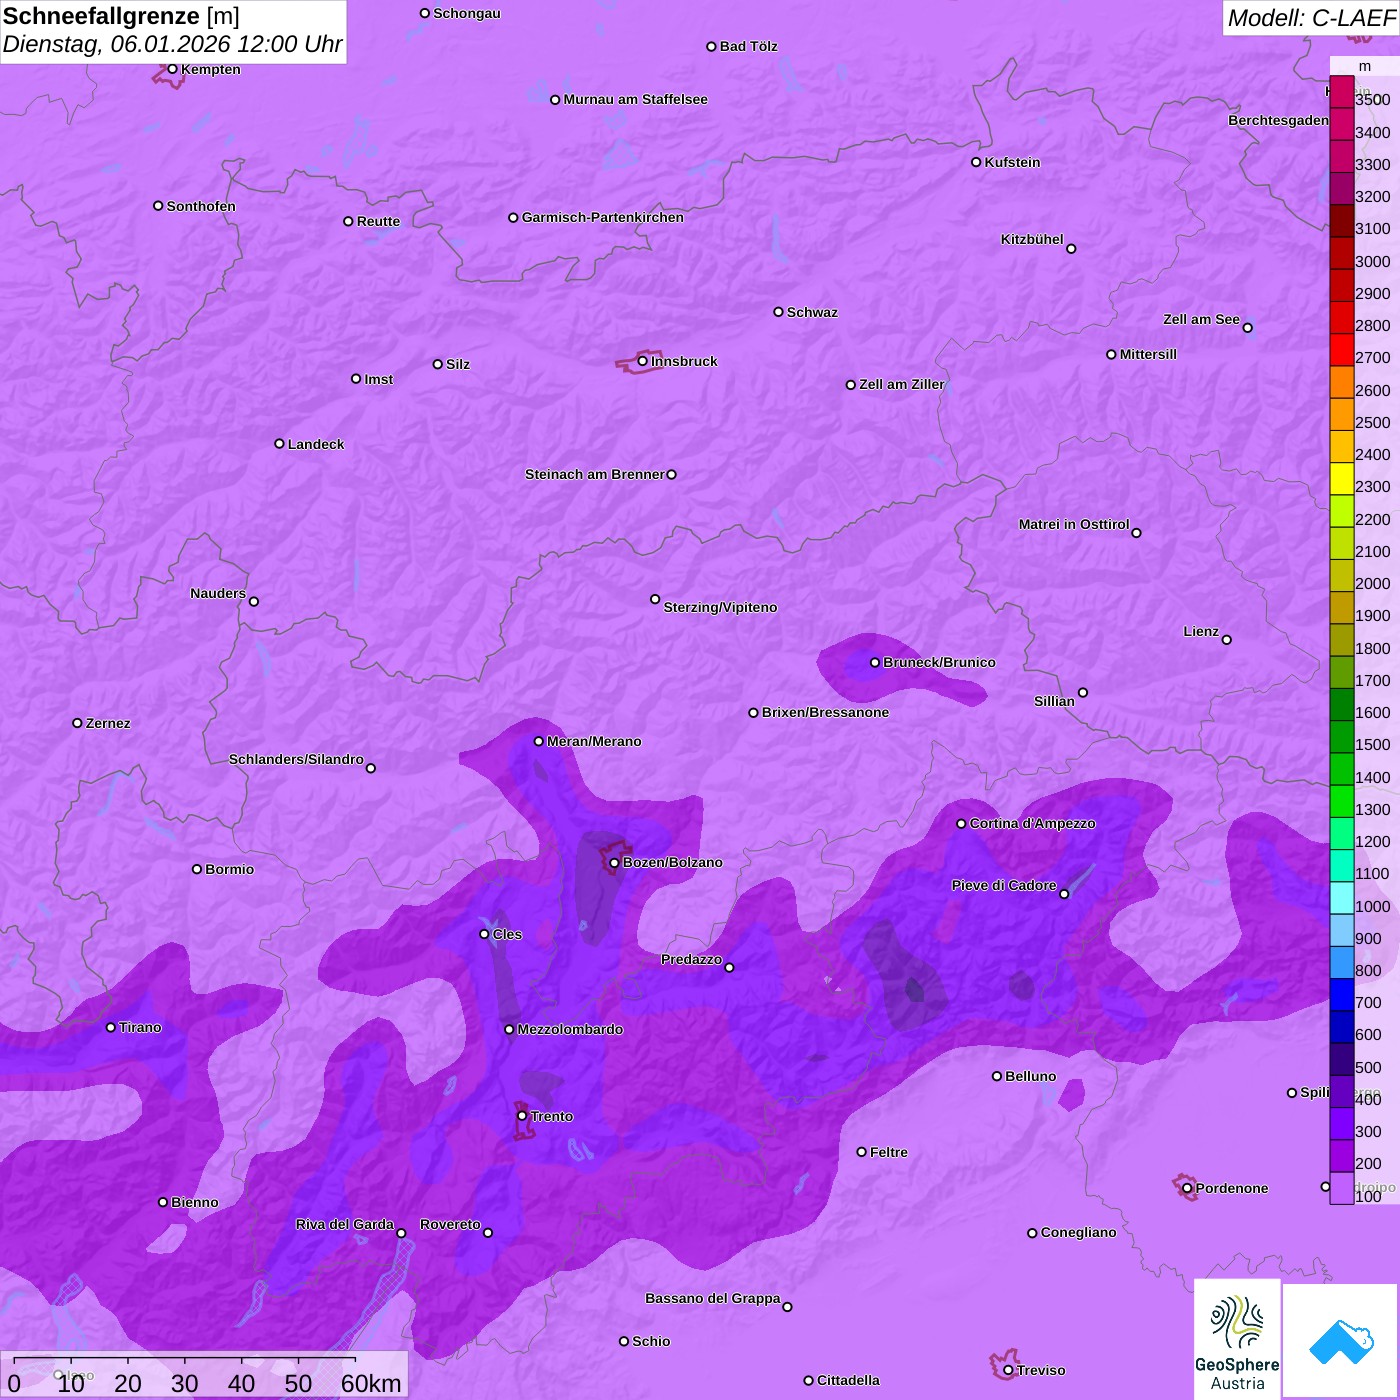Click the Matrei in Osttirol label
The width and height of the screenshot is (1400, 1400).
(1074, 524)
